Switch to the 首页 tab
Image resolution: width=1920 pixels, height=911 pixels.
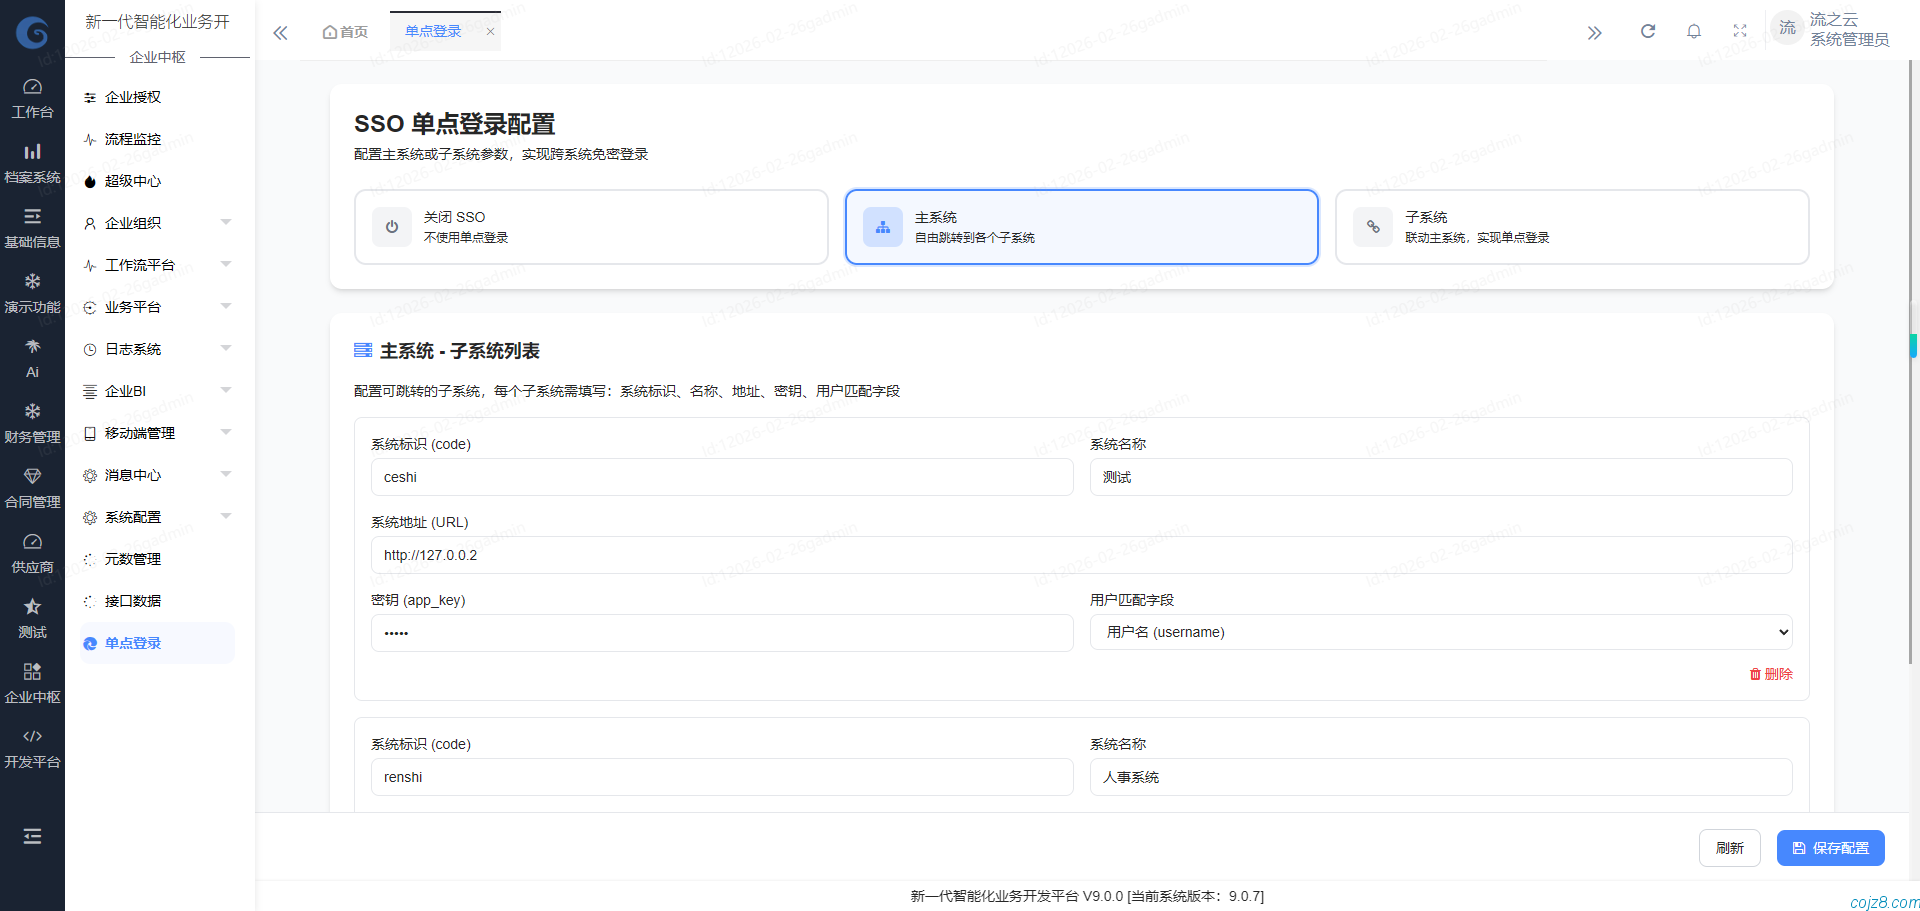coord(345,31)
